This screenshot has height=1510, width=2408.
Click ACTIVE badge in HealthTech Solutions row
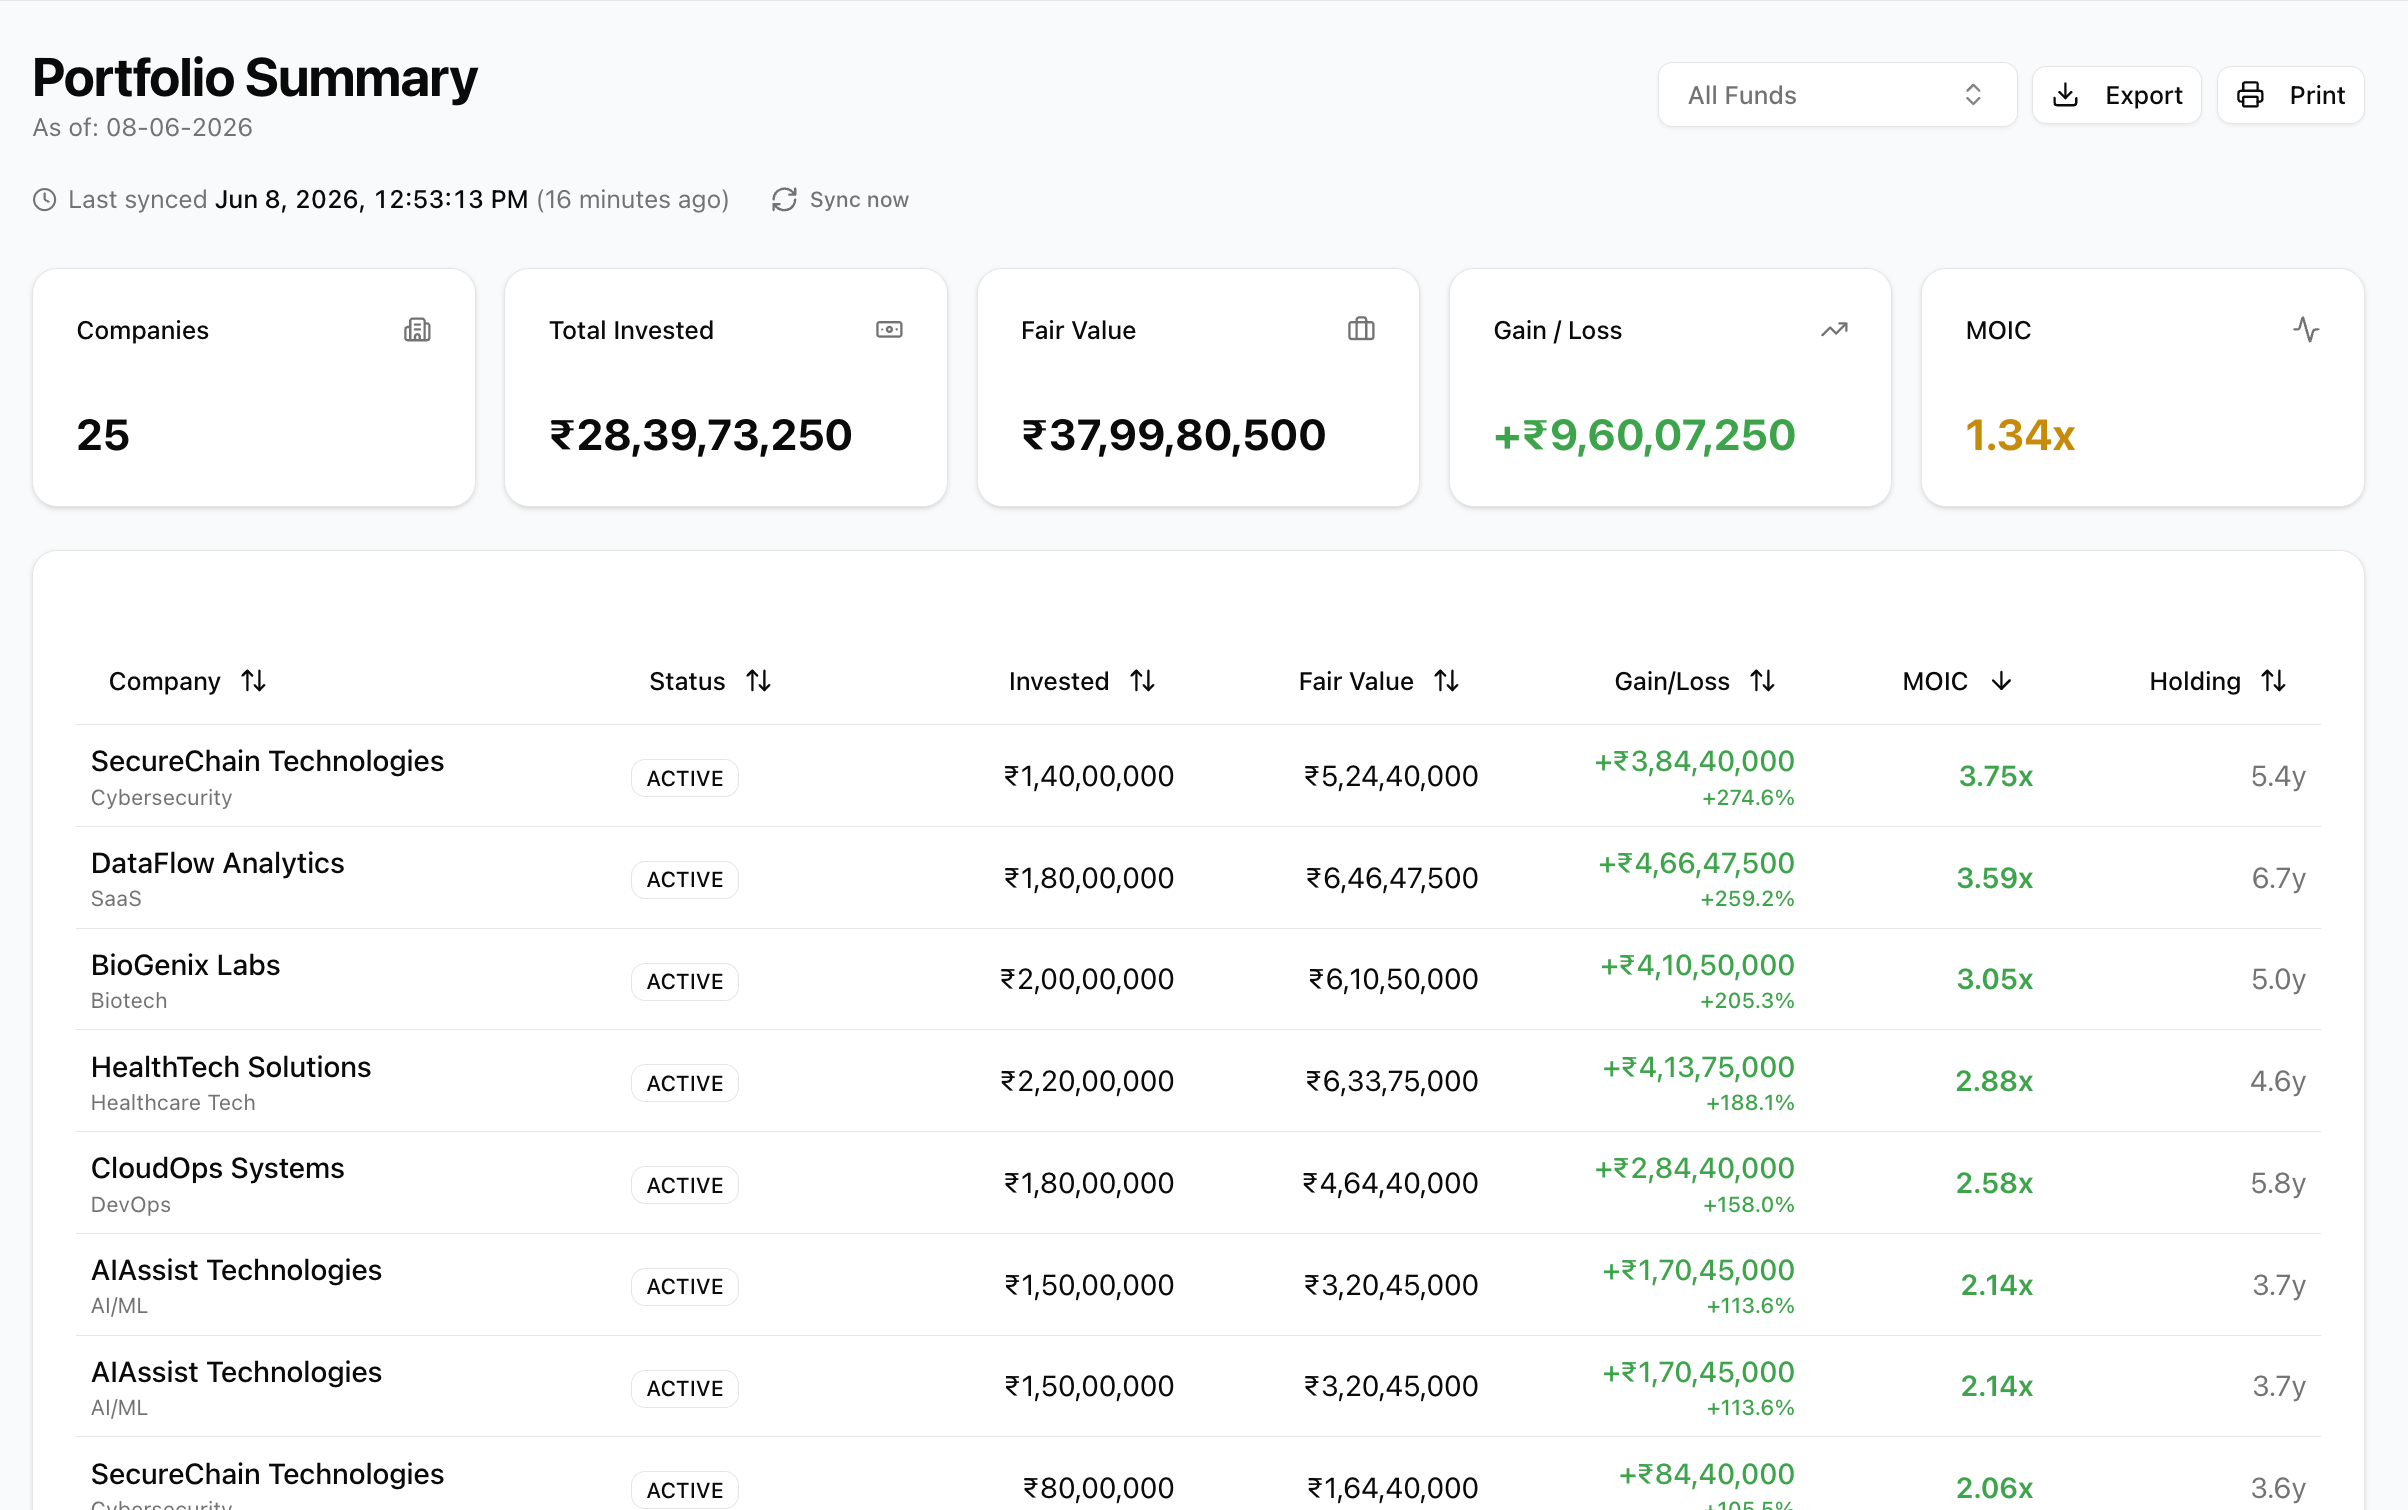click(685, 1083)
